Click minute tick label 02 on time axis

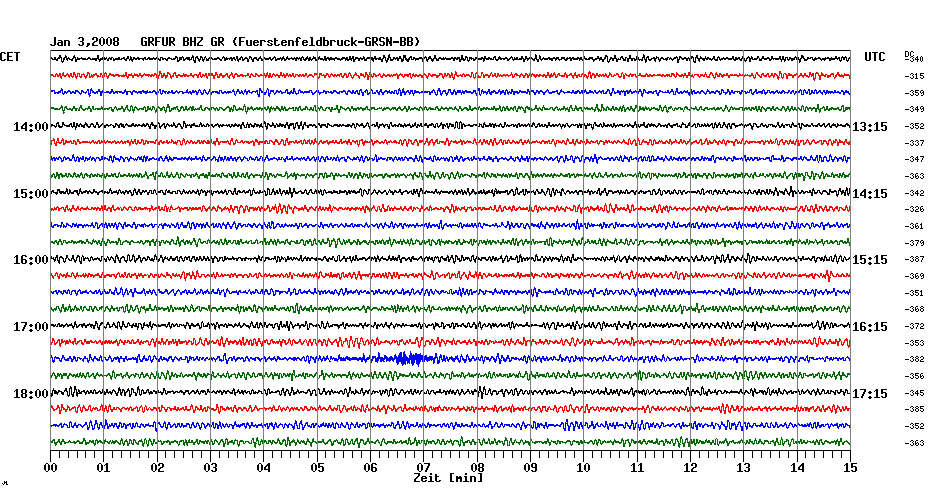(x=157, y=467)
